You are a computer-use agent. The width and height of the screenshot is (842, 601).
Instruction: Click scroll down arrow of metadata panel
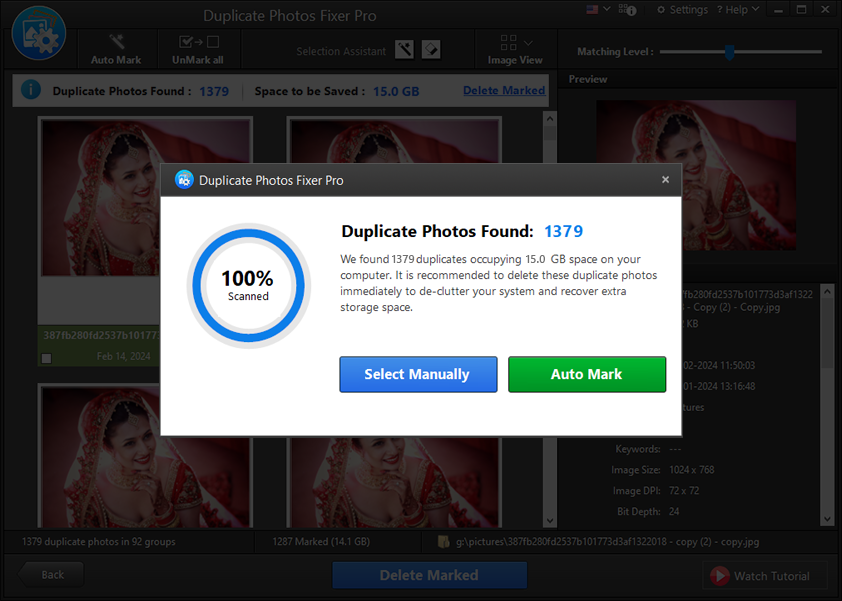tap(828, 519)
